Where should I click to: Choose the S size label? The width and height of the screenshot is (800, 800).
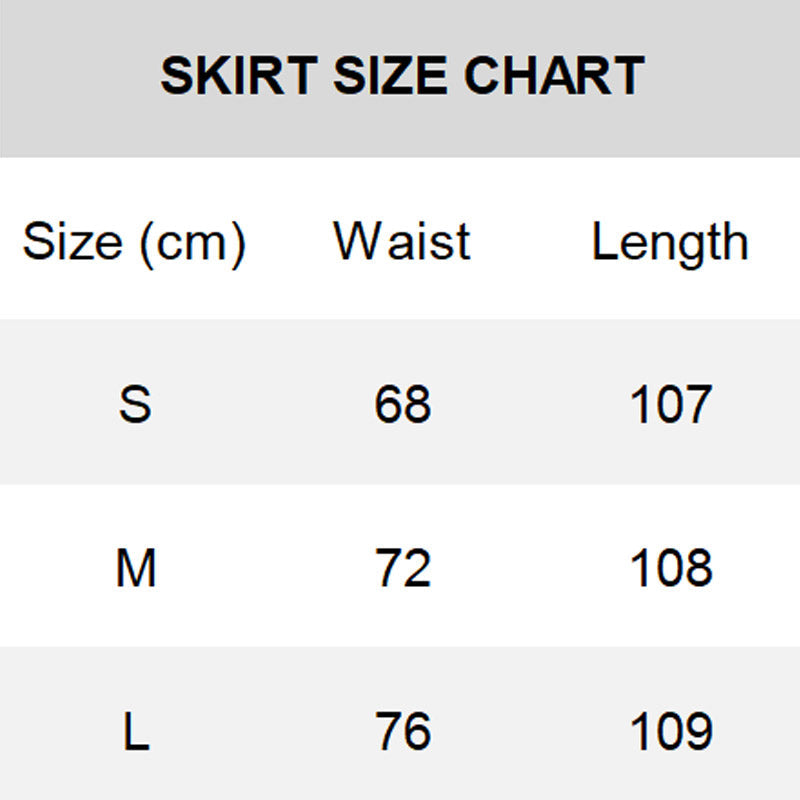[135, 405]
